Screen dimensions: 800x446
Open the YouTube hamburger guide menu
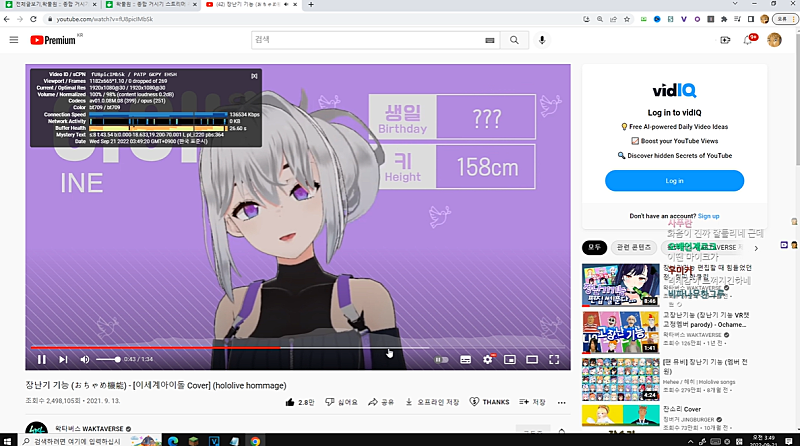pos(14,40)
